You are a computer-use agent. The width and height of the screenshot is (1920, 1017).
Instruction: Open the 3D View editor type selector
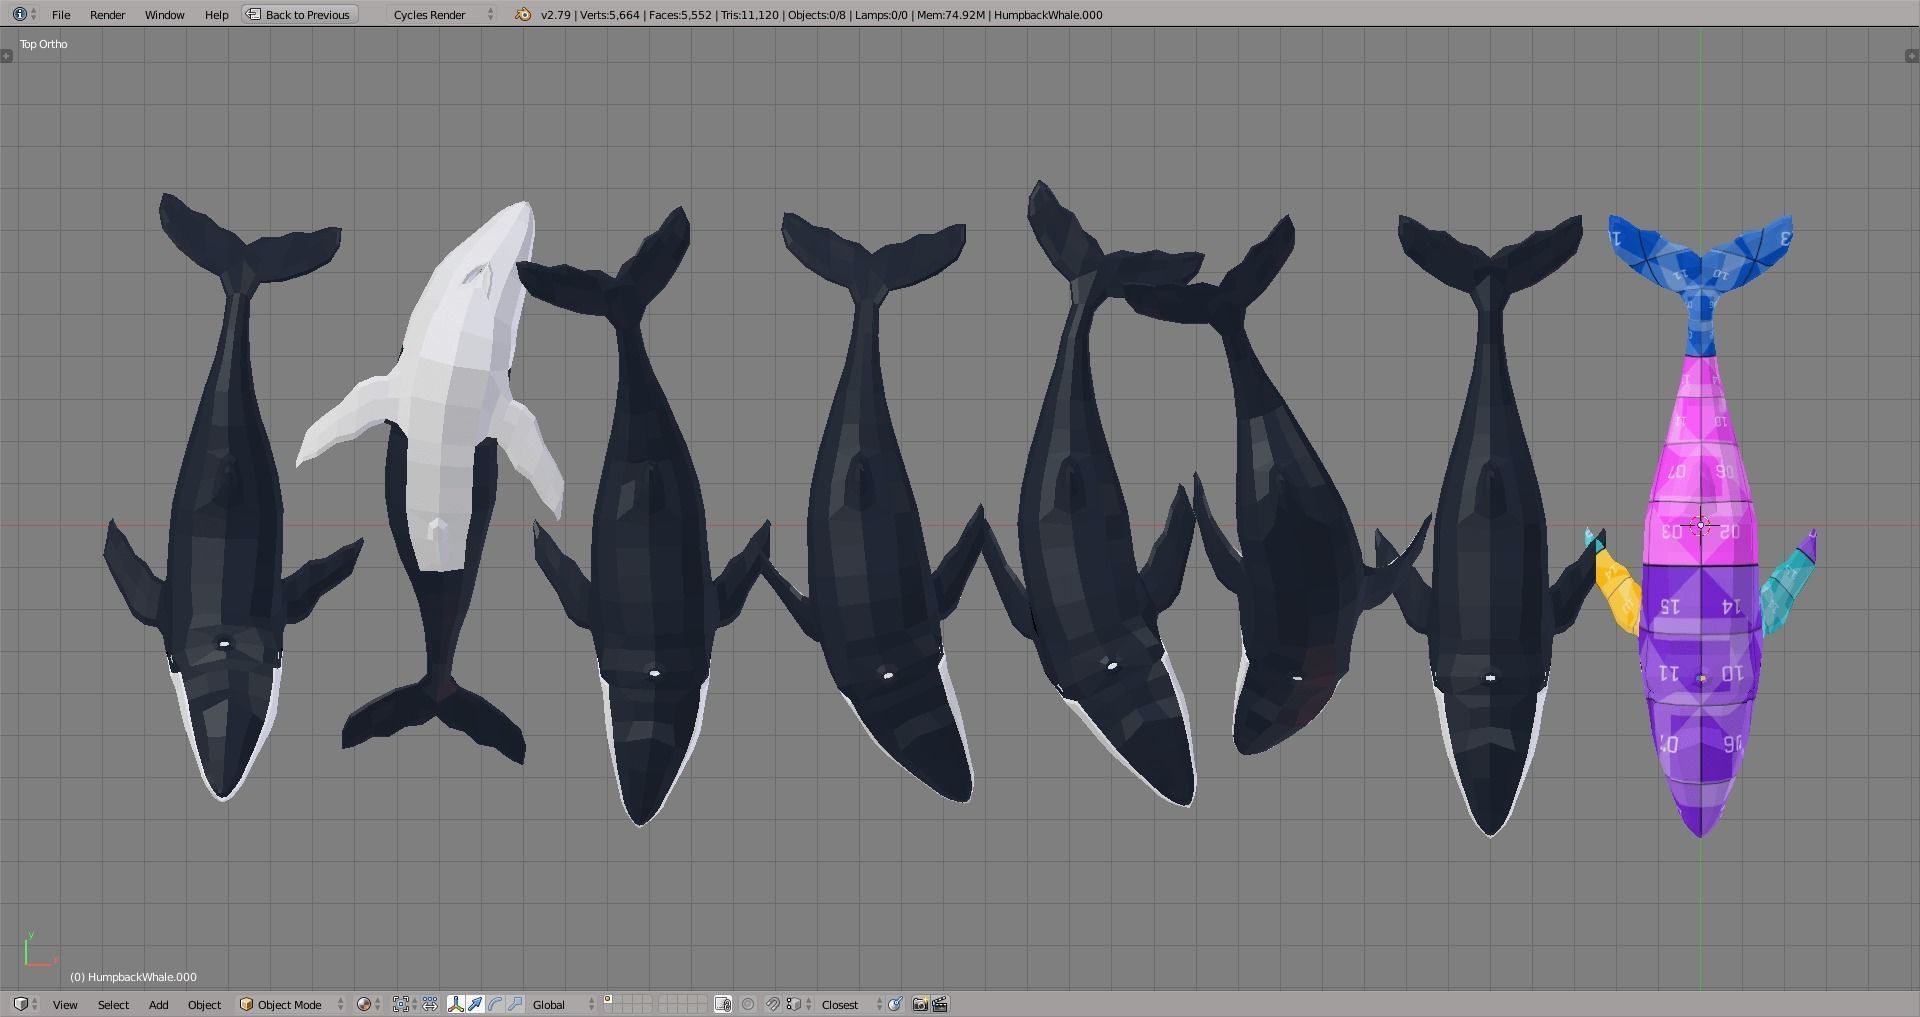(25, 1004)
